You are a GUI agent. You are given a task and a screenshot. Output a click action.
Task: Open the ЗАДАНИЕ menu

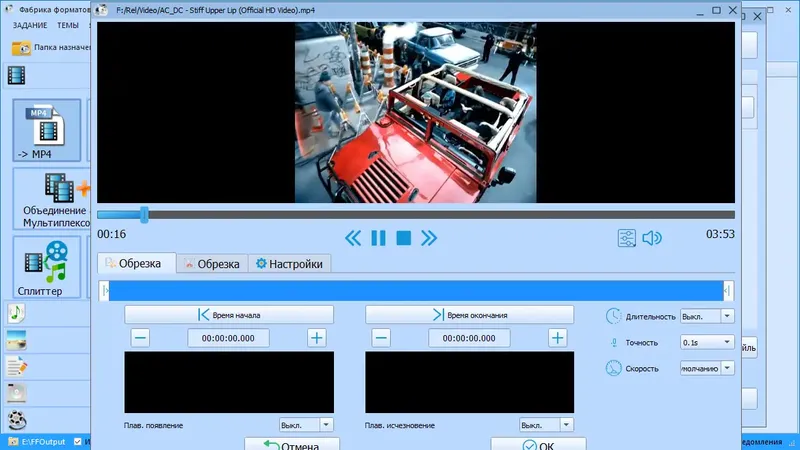point(30,25)
